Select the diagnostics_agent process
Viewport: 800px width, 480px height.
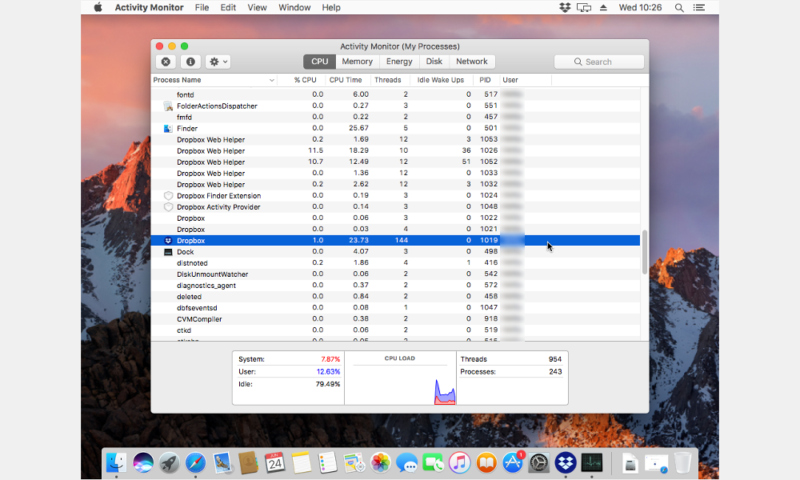tap(395, 285)
